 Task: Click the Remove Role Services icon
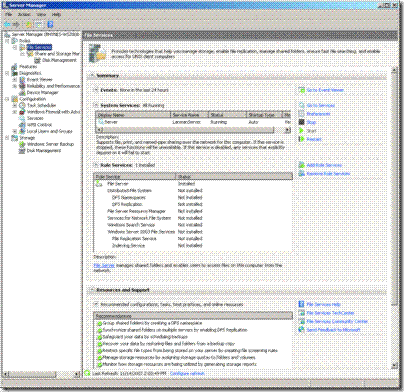point(302,173)
